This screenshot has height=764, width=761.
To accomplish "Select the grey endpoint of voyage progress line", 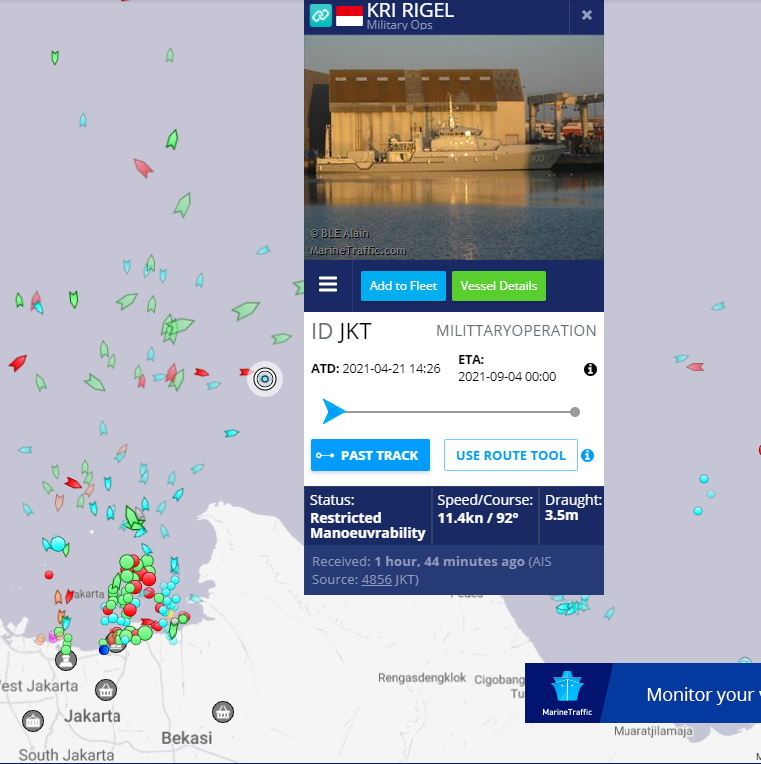I will (575, 412).
